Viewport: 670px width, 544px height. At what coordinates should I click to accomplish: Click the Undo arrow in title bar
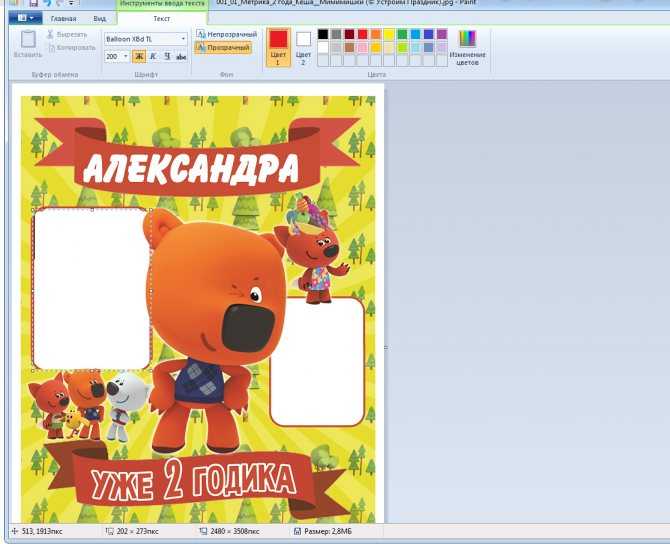[x=47, y=3]
